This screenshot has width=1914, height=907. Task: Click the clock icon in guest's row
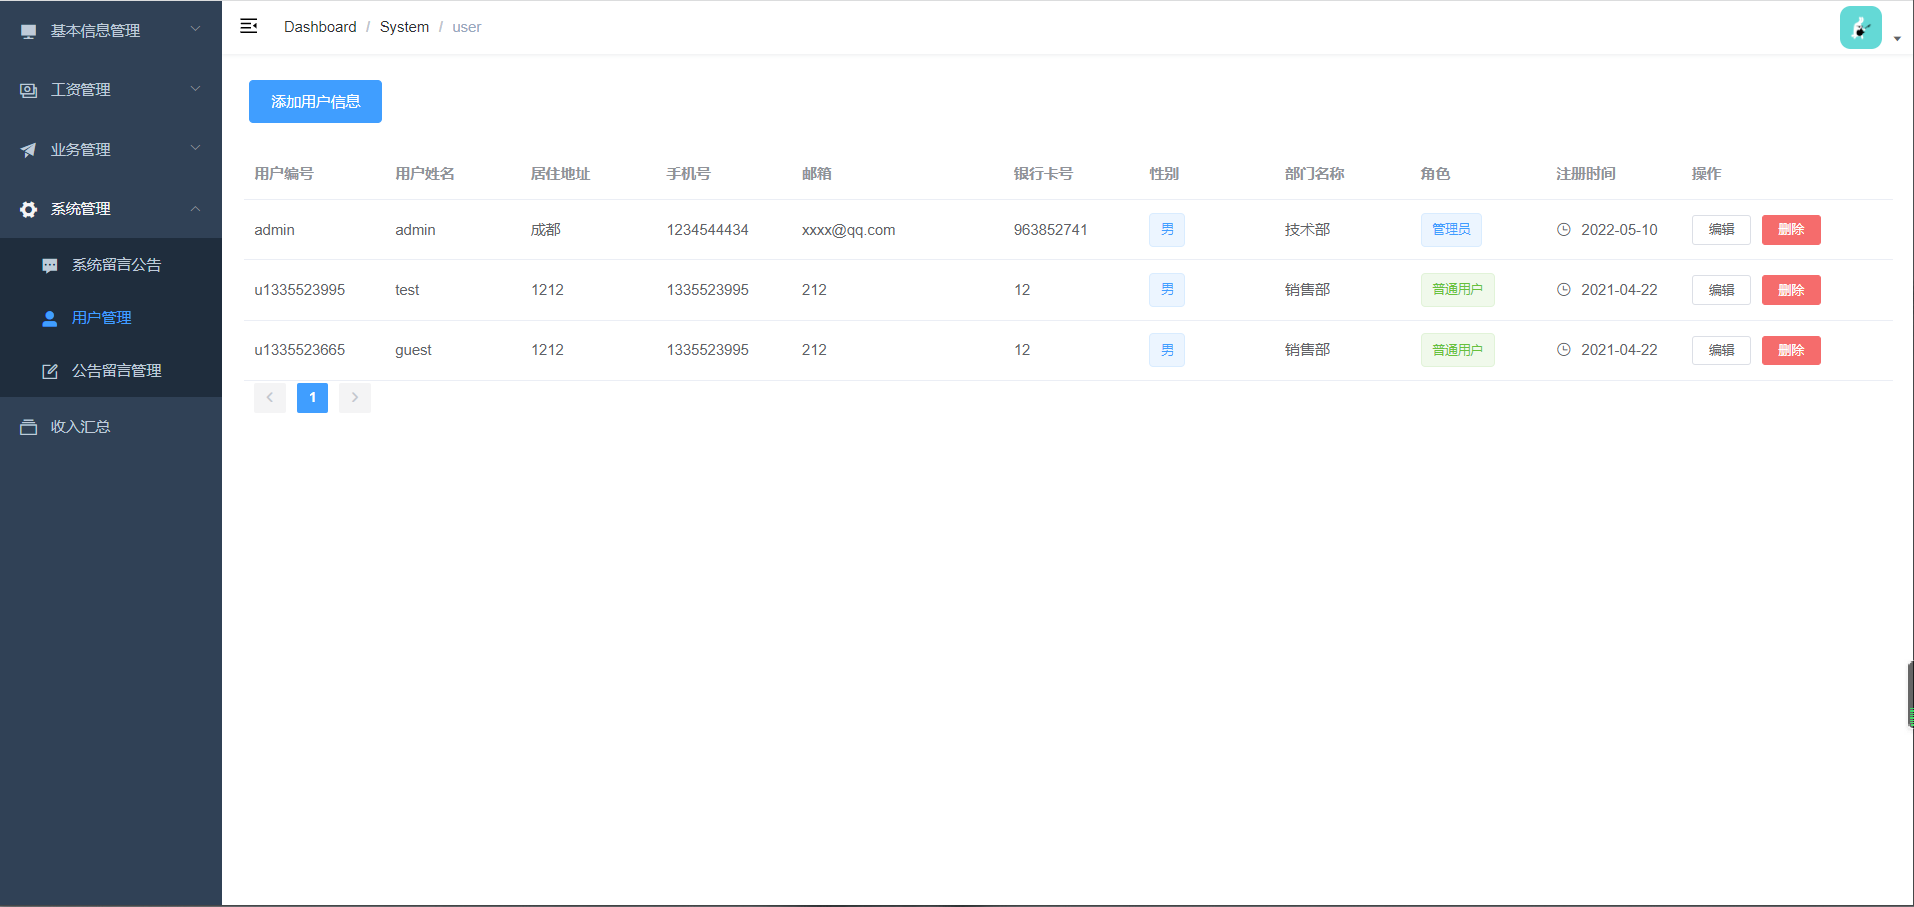[x=1564, y=350]
